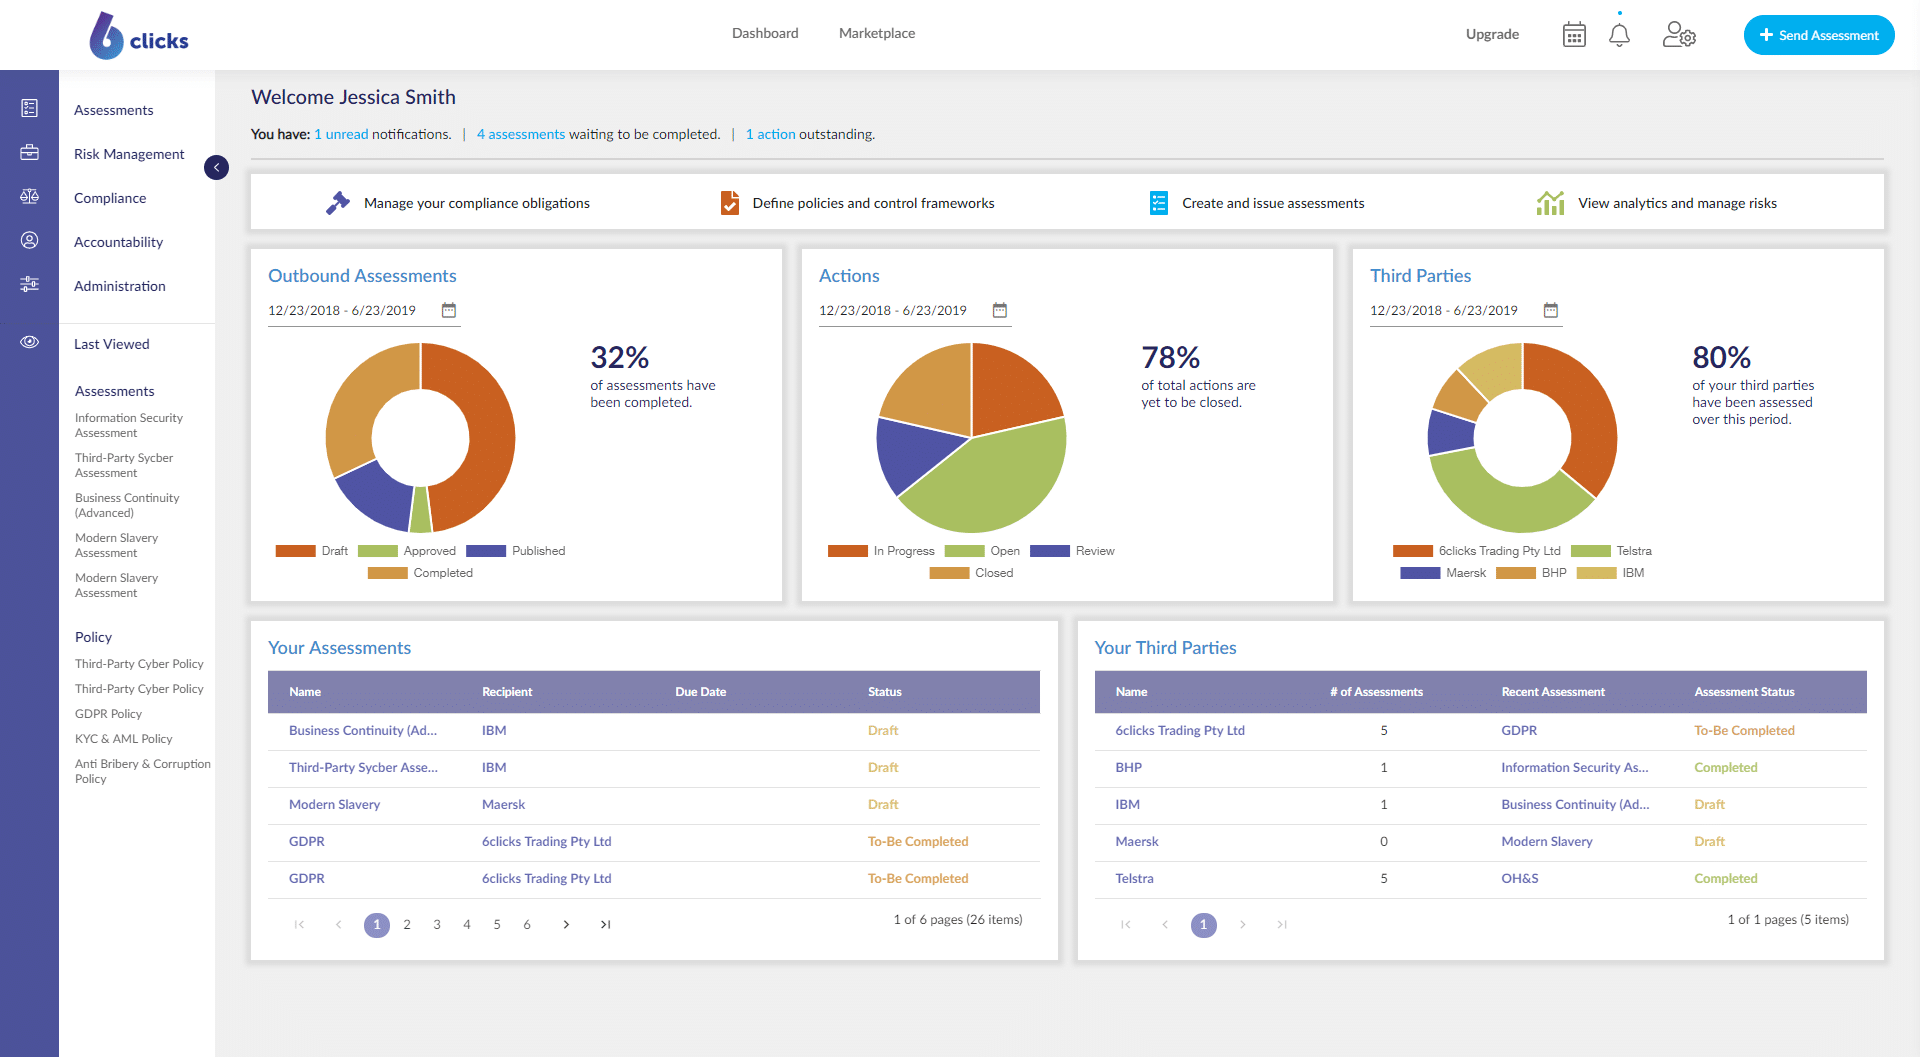Open Outbound Assessments date range picker
The image size is (1920, 1057).
[449, 311]
